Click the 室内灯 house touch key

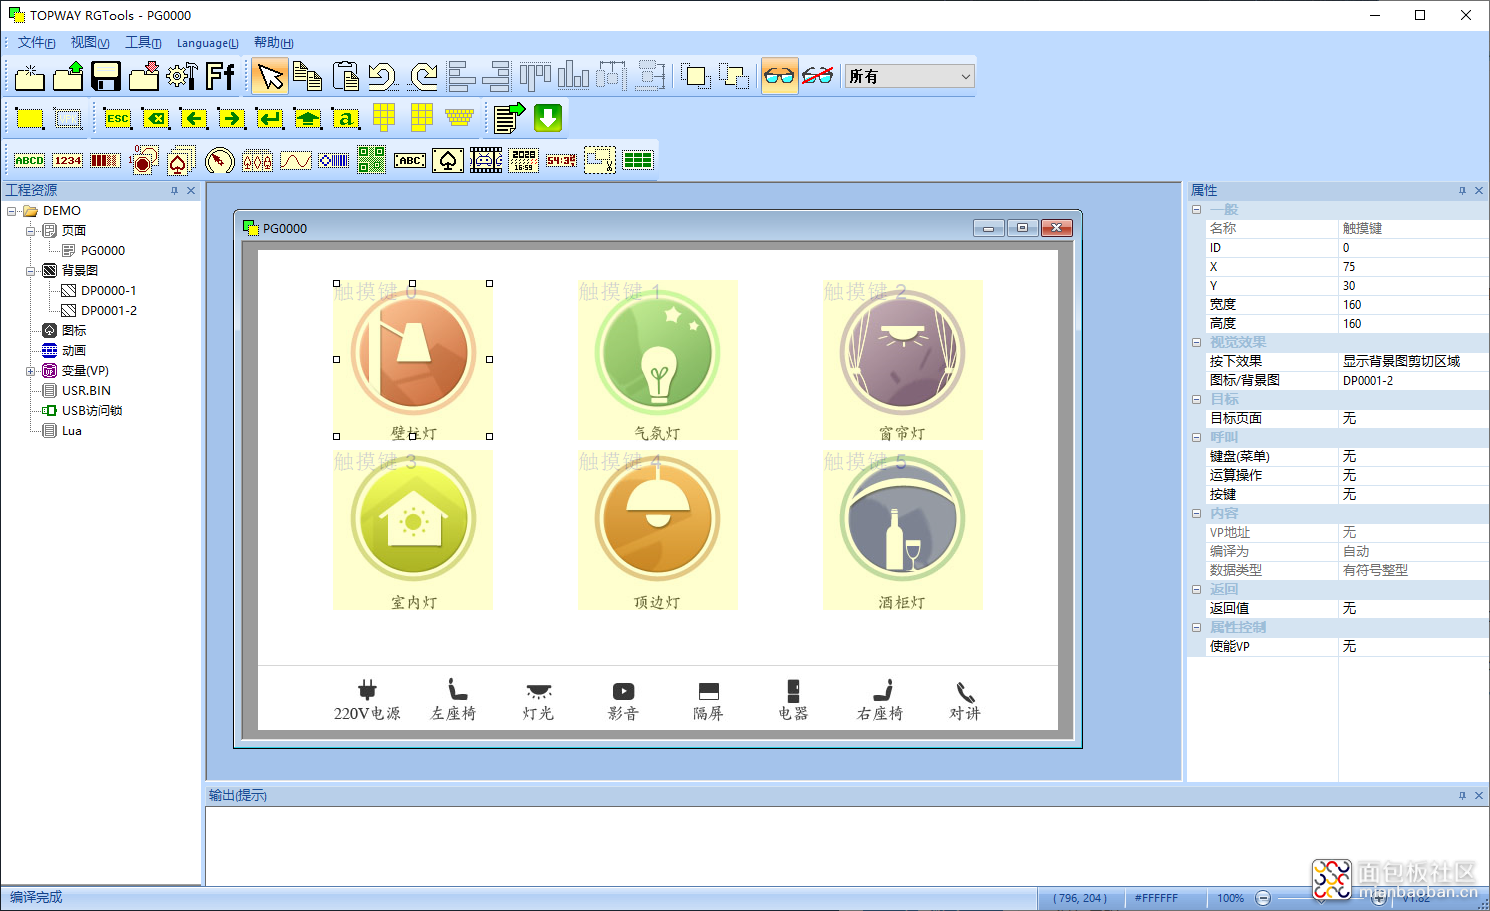(x=412, y=530)
